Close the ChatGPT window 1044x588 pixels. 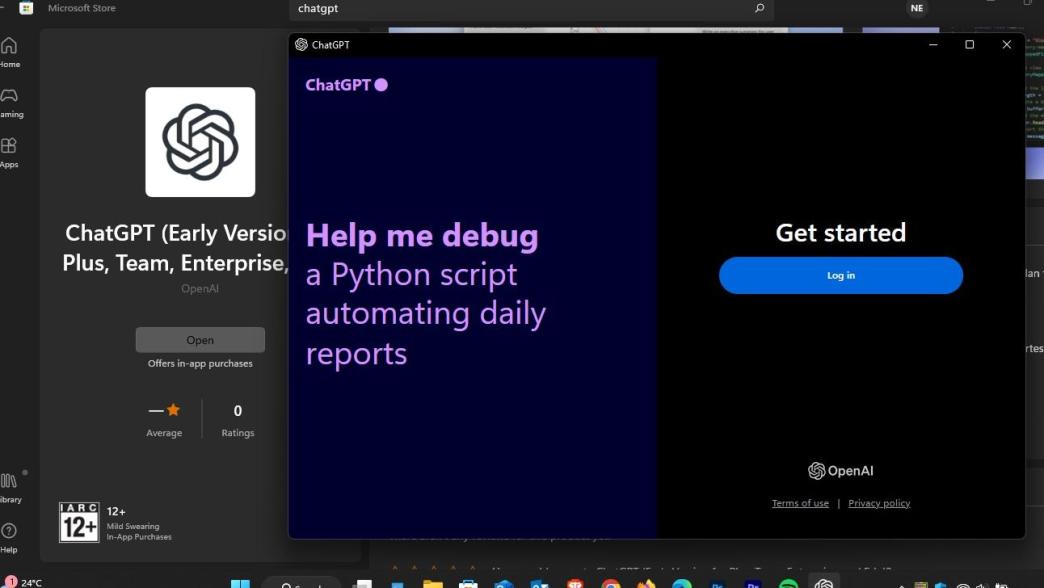click(x=1007, y=45)
